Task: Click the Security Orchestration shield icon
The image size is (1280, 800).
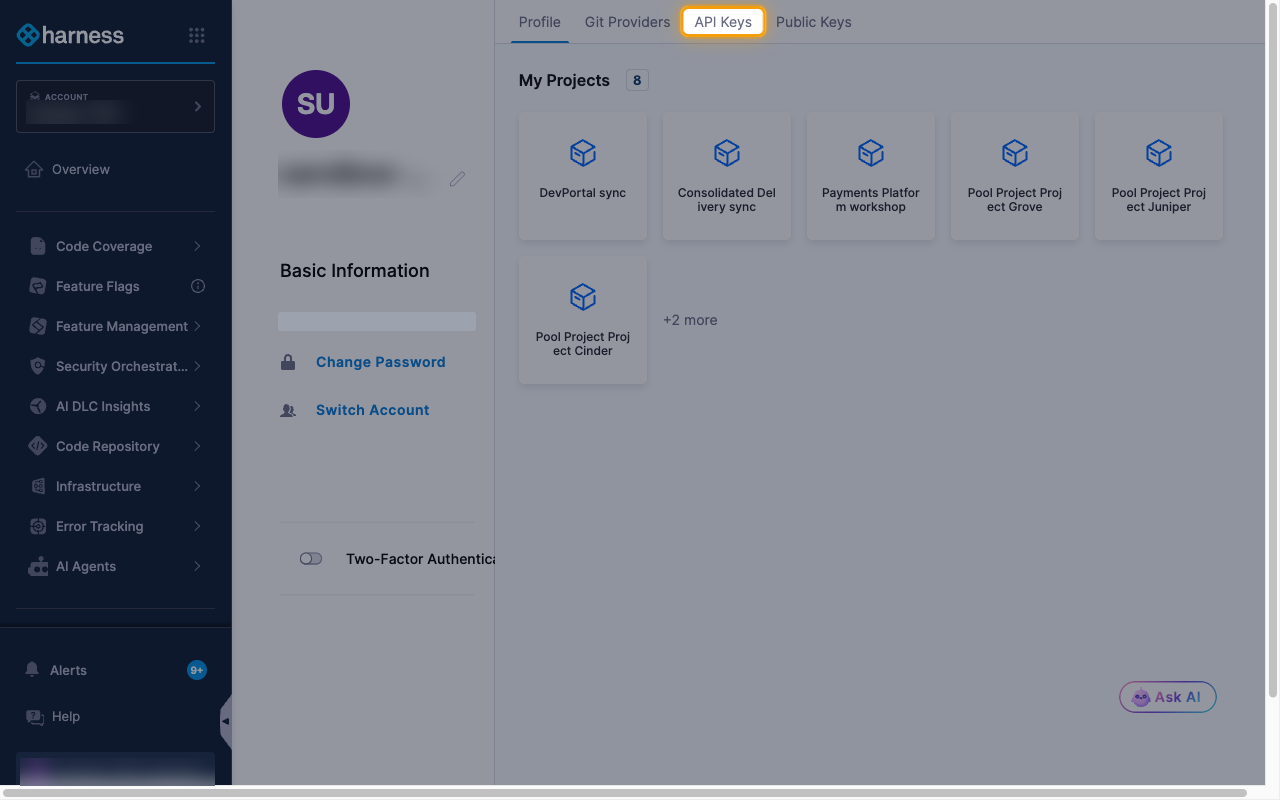Action: [38, 366]
